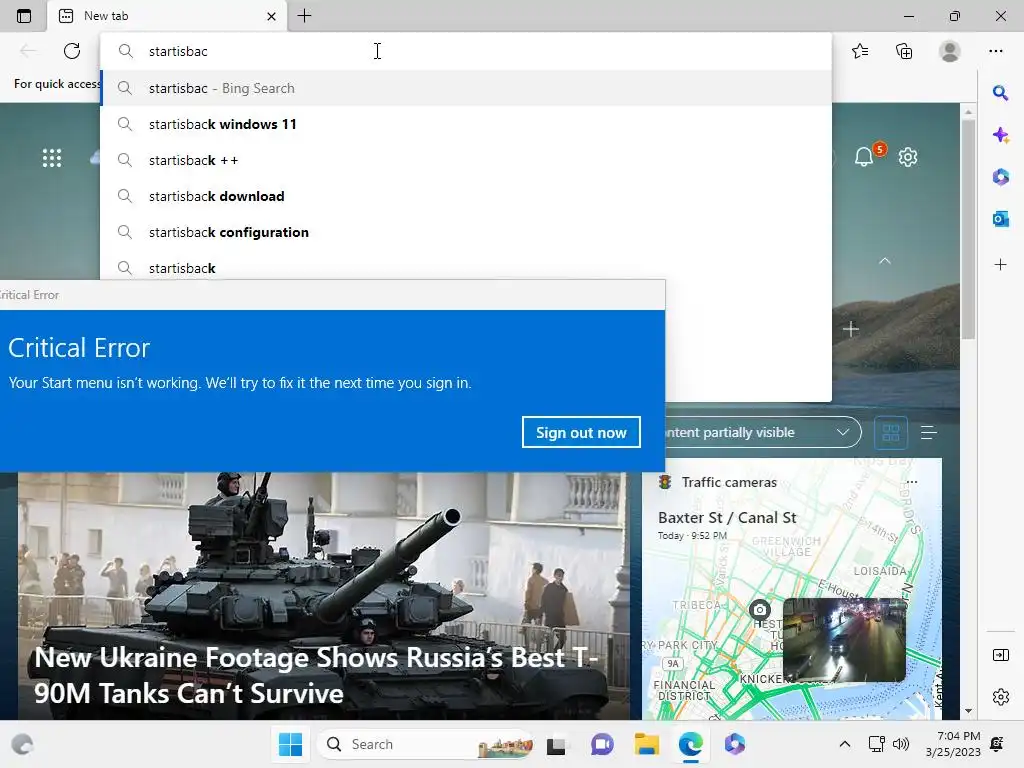Open the volume tray icon

point(901,744)
